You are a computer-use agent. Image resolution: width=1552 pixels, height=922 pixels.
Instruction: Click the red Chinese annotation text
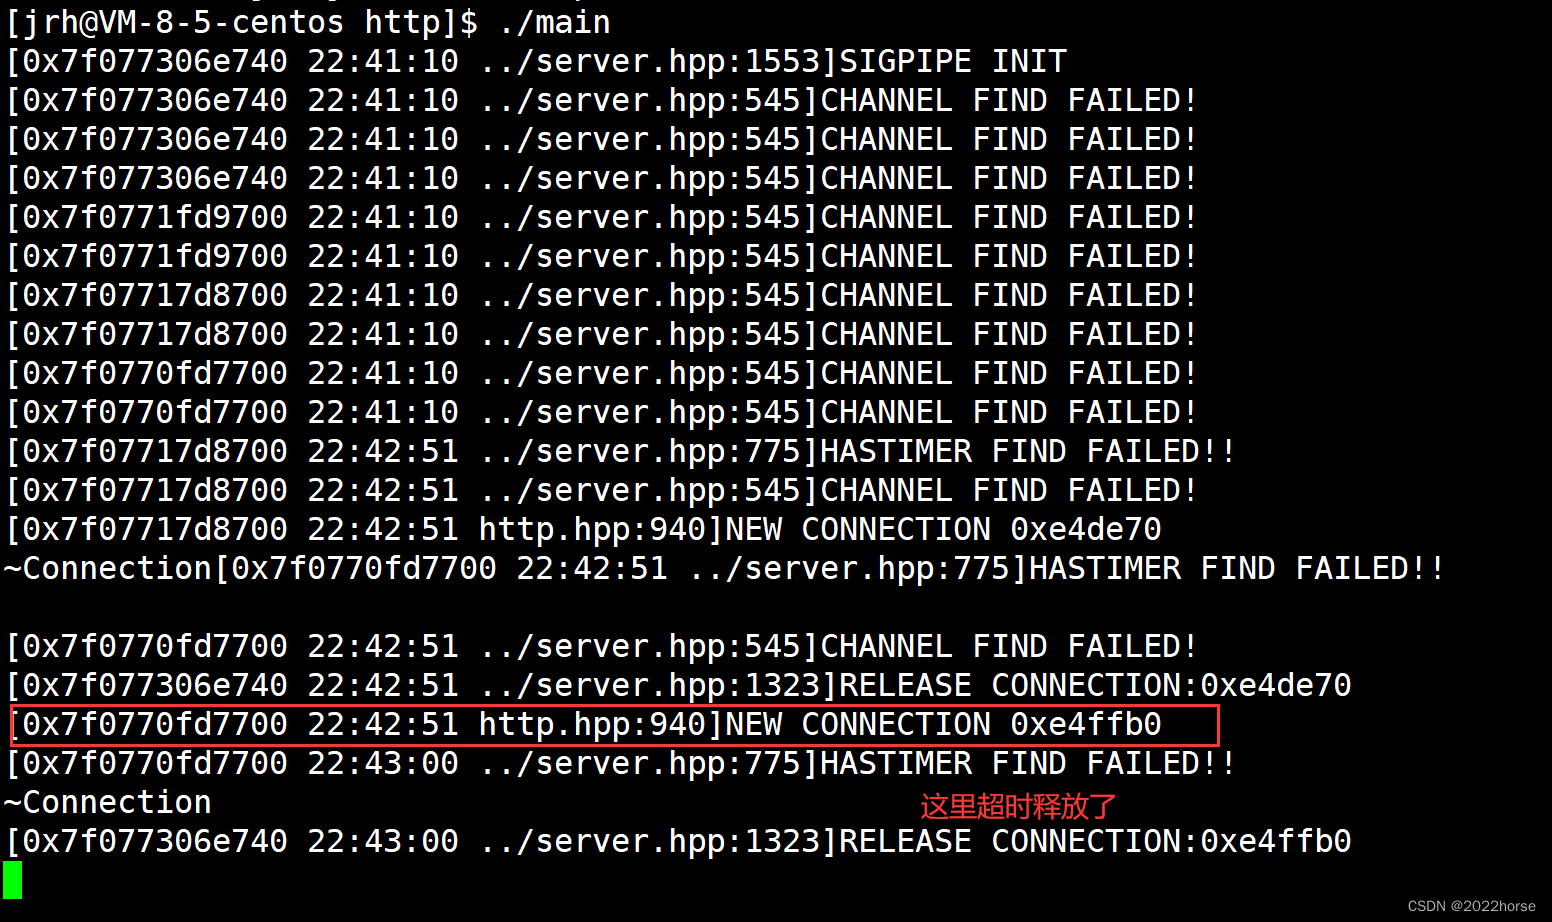(x=1017, y=806)
